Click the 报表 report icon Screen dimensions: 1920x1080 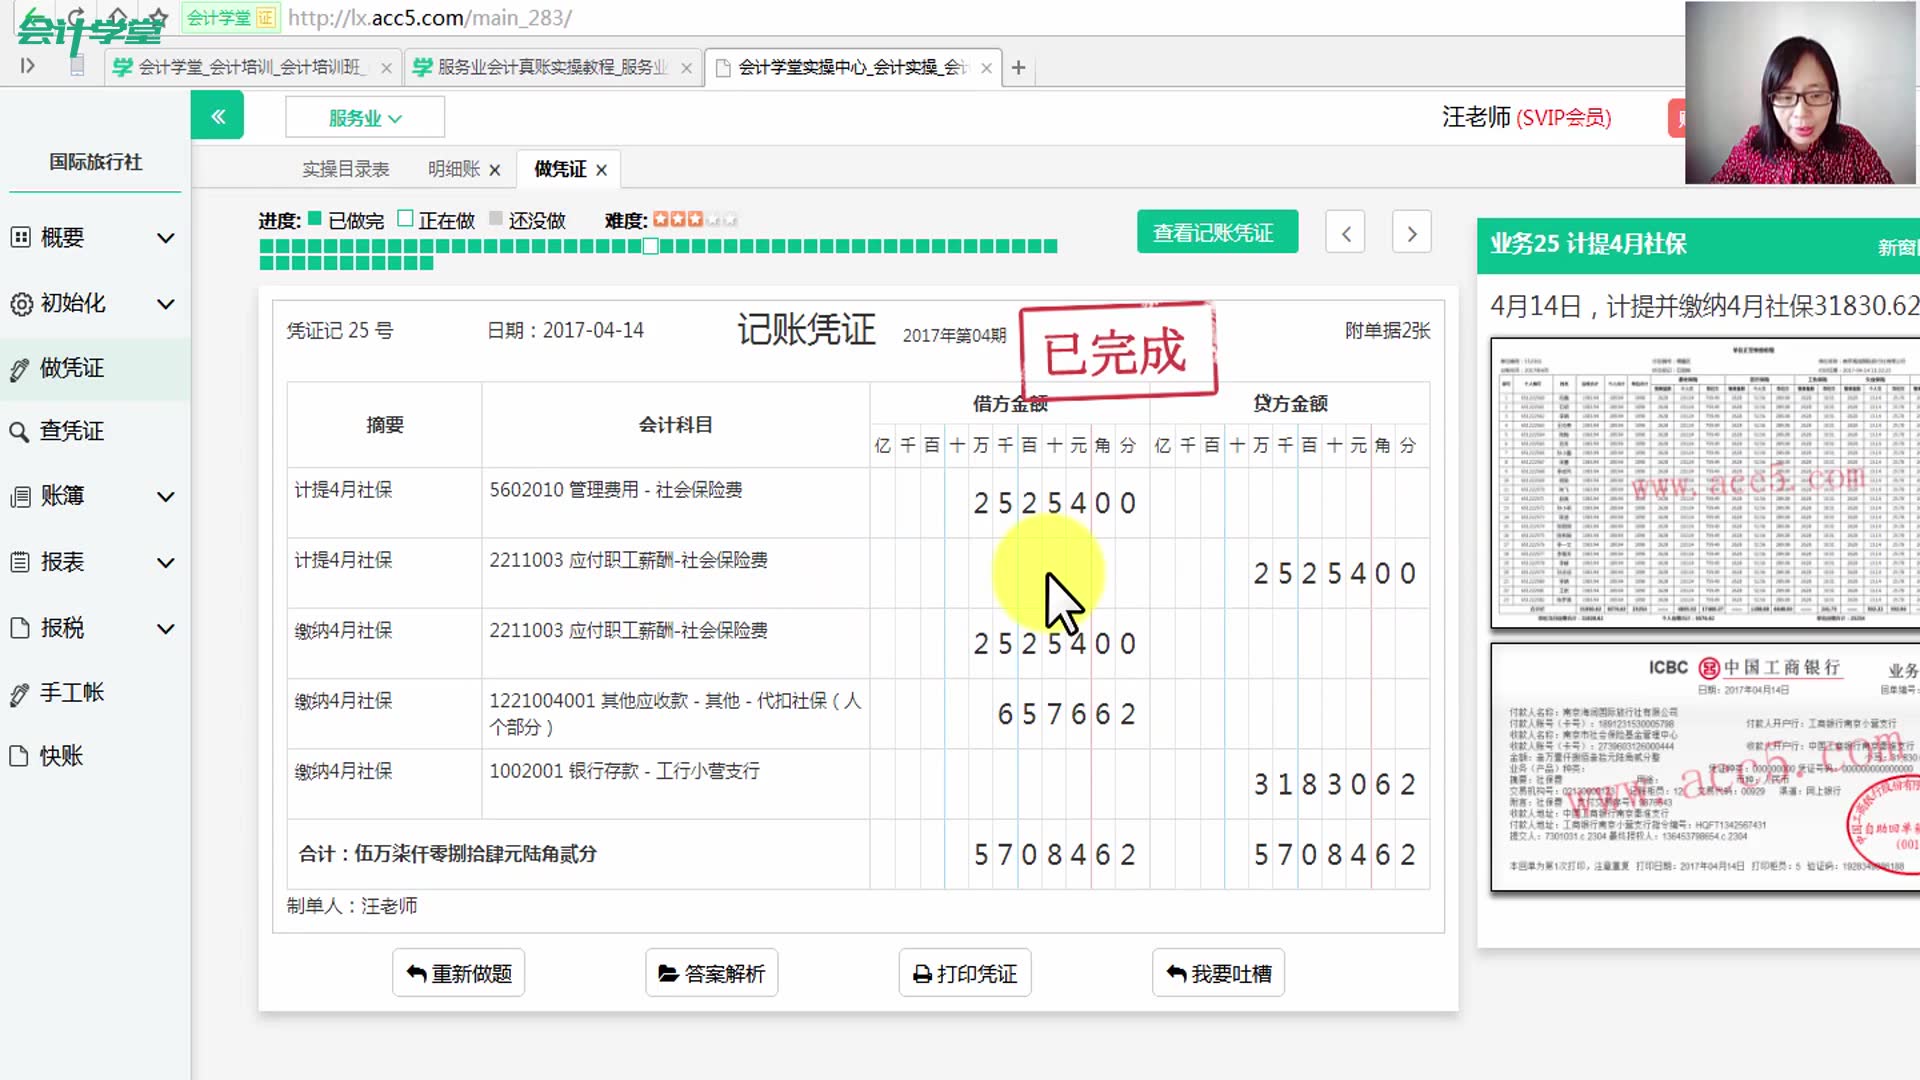[19, 562]
